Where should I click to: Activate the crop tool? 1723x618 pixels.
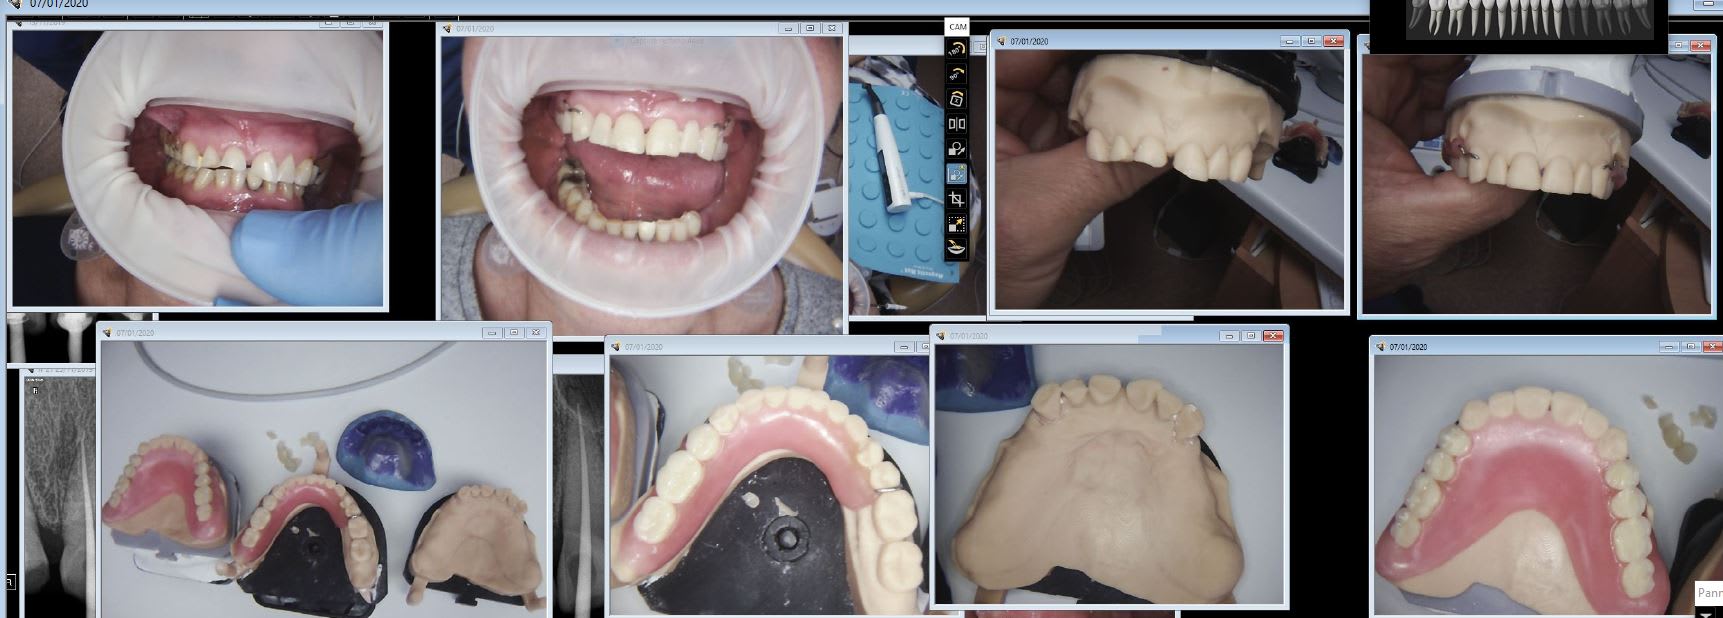pyautogui.click(x=957, y=199)
